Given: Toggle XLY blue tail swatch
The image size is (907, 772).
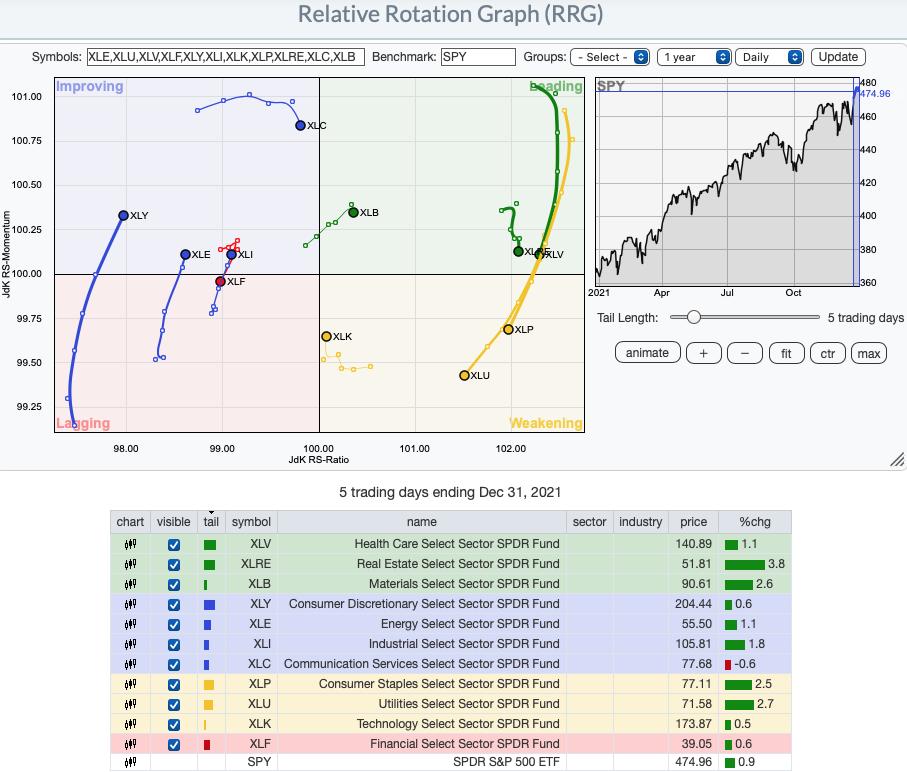Looking at the screenshot, I should coord(209,605).
